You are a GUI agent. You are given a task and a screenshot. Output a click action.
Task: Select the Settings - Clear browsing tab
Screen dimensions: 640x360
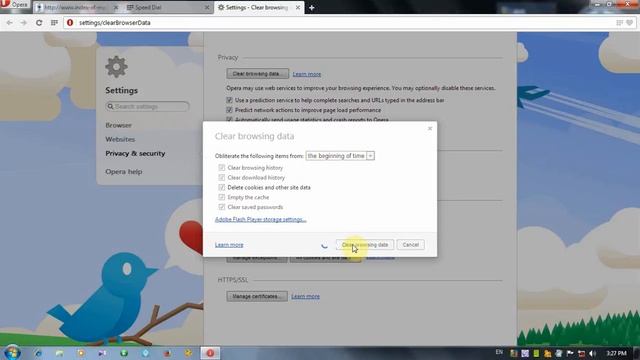tap(259, 7)
